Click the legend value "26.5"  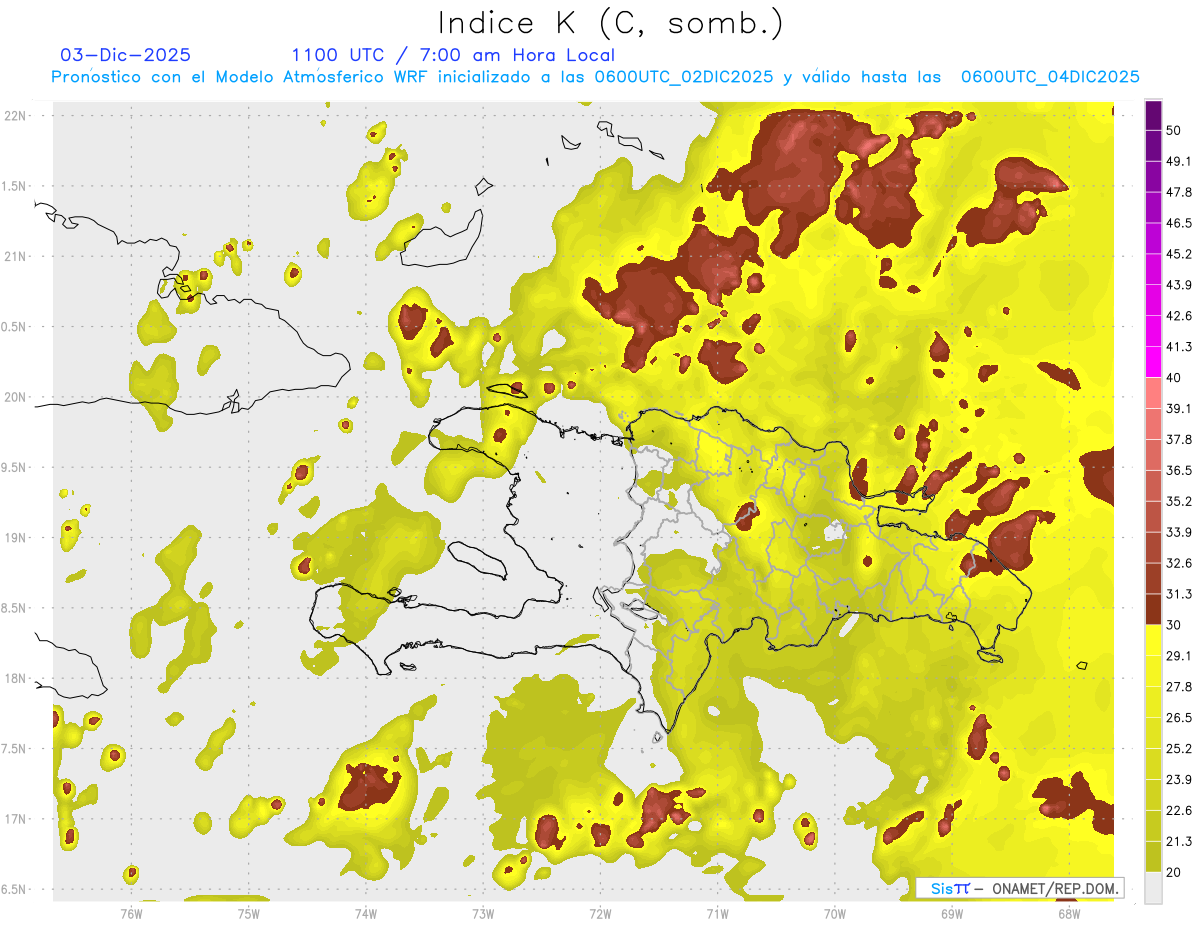1179,718
